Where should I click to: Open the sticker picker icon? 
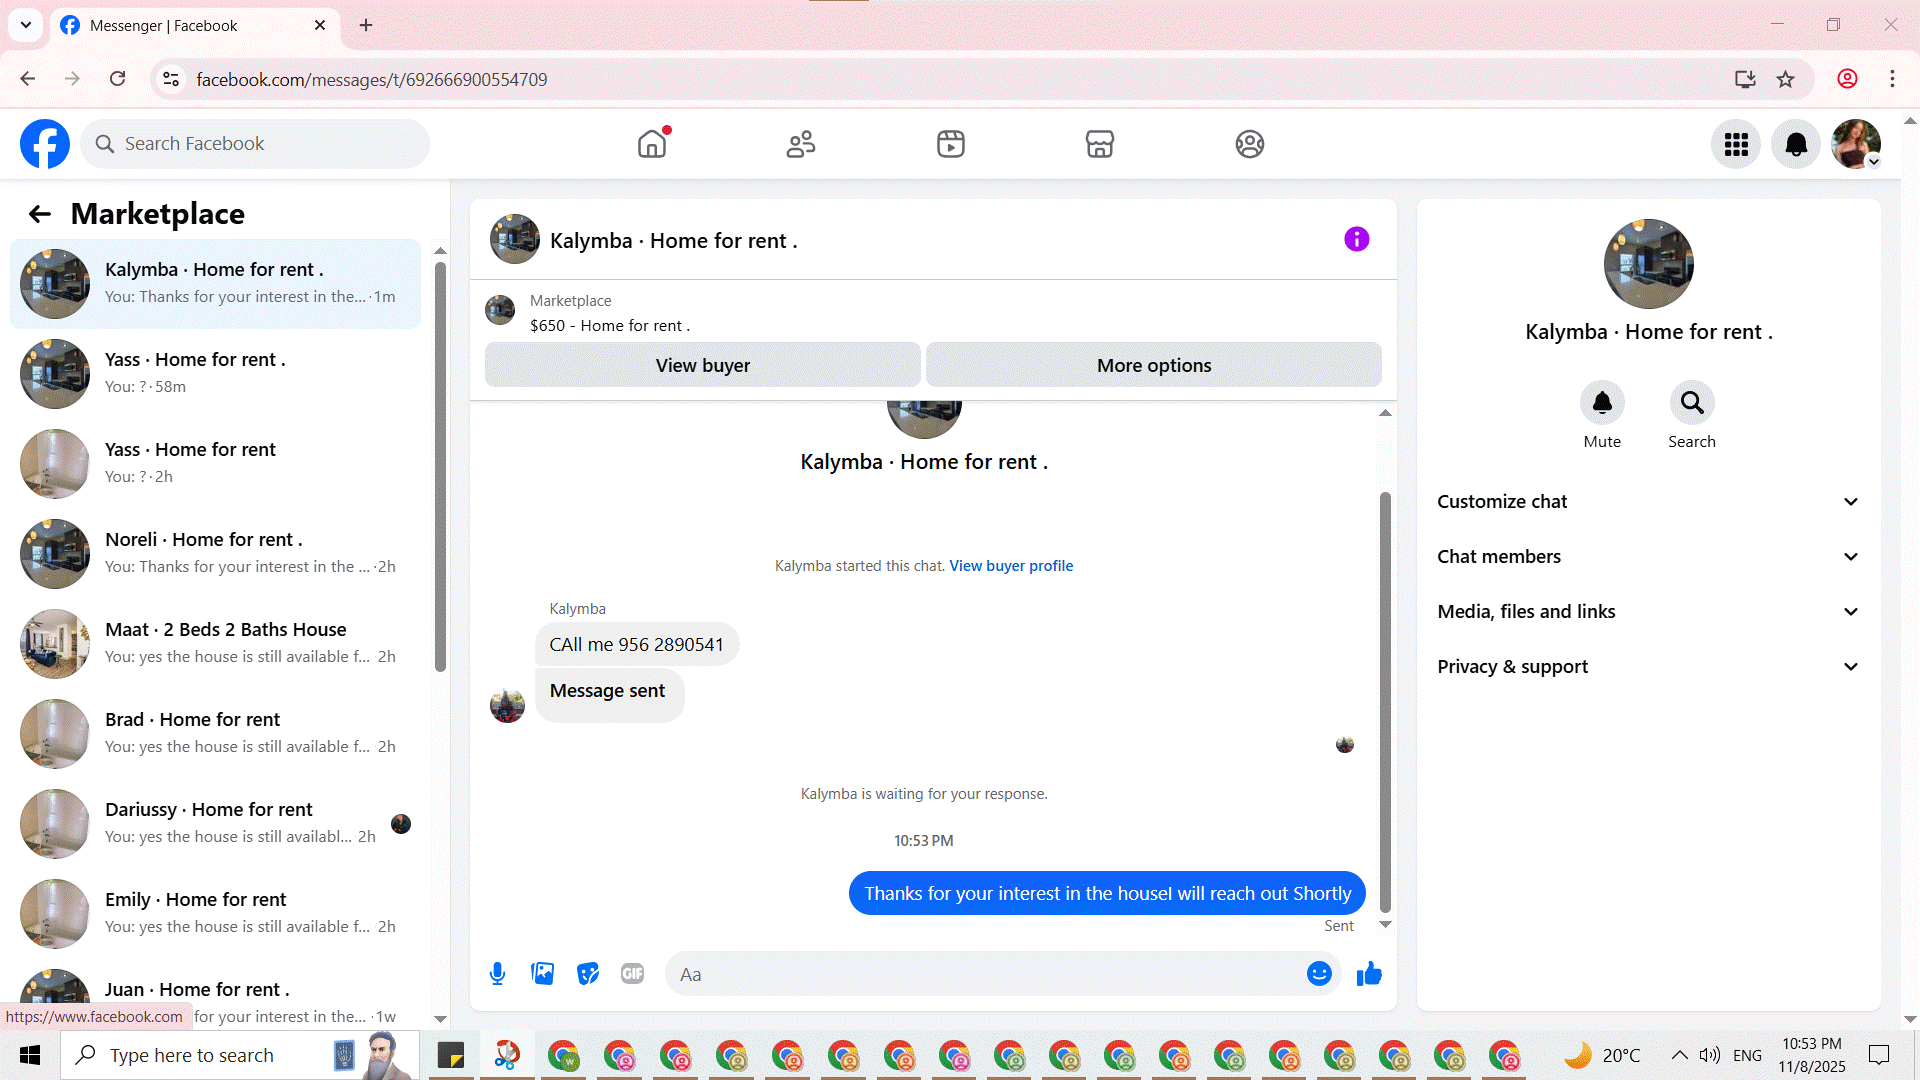(588, 974)
